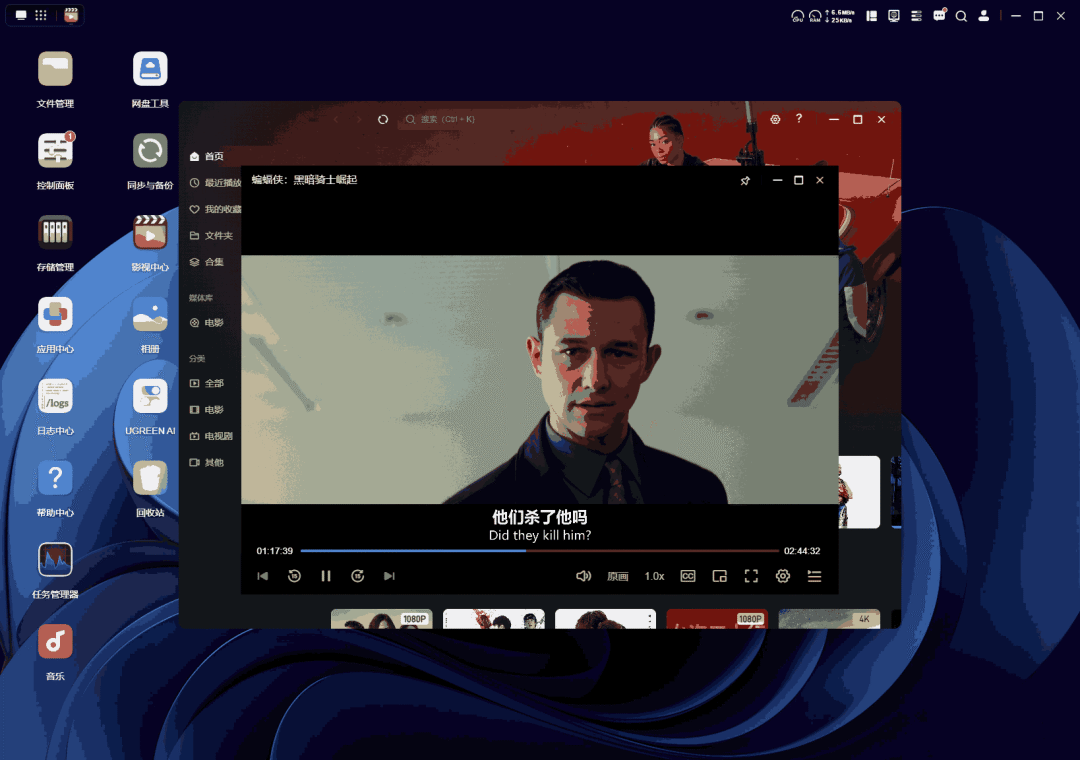
Task: Open the 网盘工具 desktop app
Action: coord(150,69)
